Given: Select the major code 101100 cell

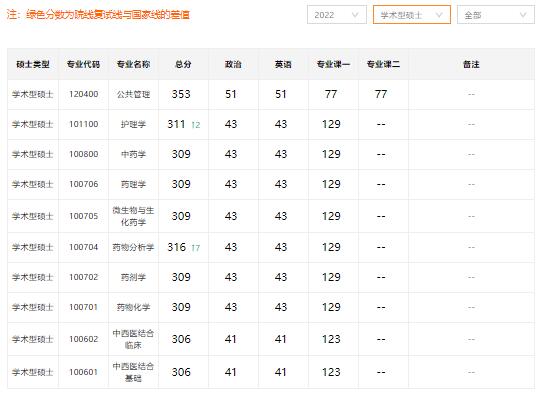Looking at the screenshot, I should click(x=83, y=124).
